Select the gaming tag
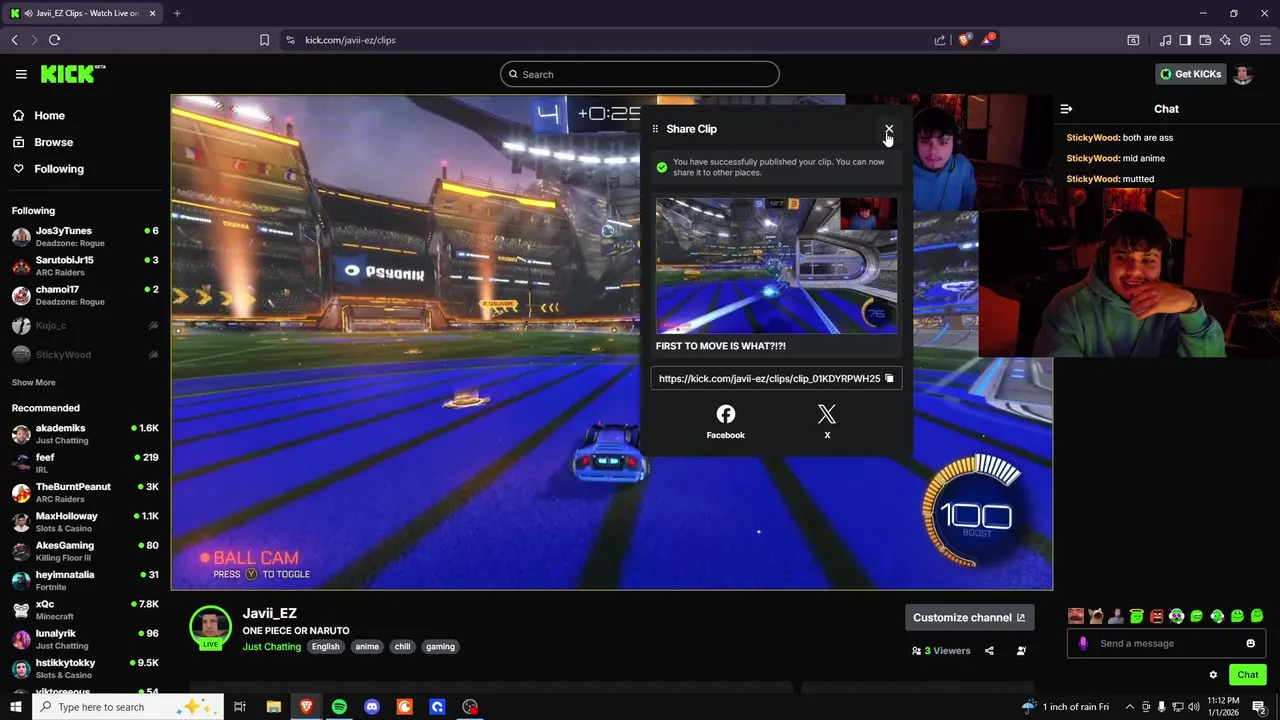Viewport: 1280px width, 720px height. point(440,647)
